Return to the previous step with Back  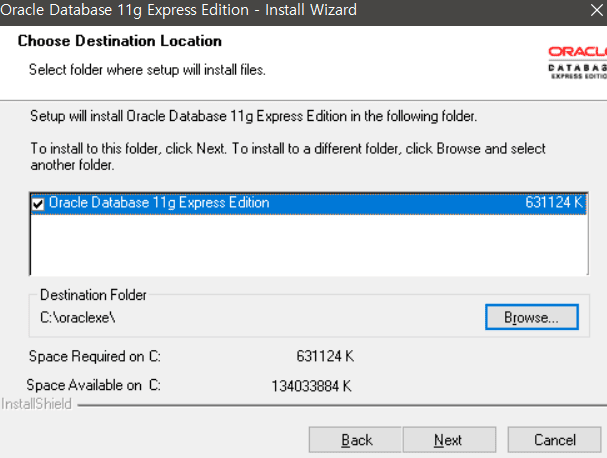click(355, 440)
